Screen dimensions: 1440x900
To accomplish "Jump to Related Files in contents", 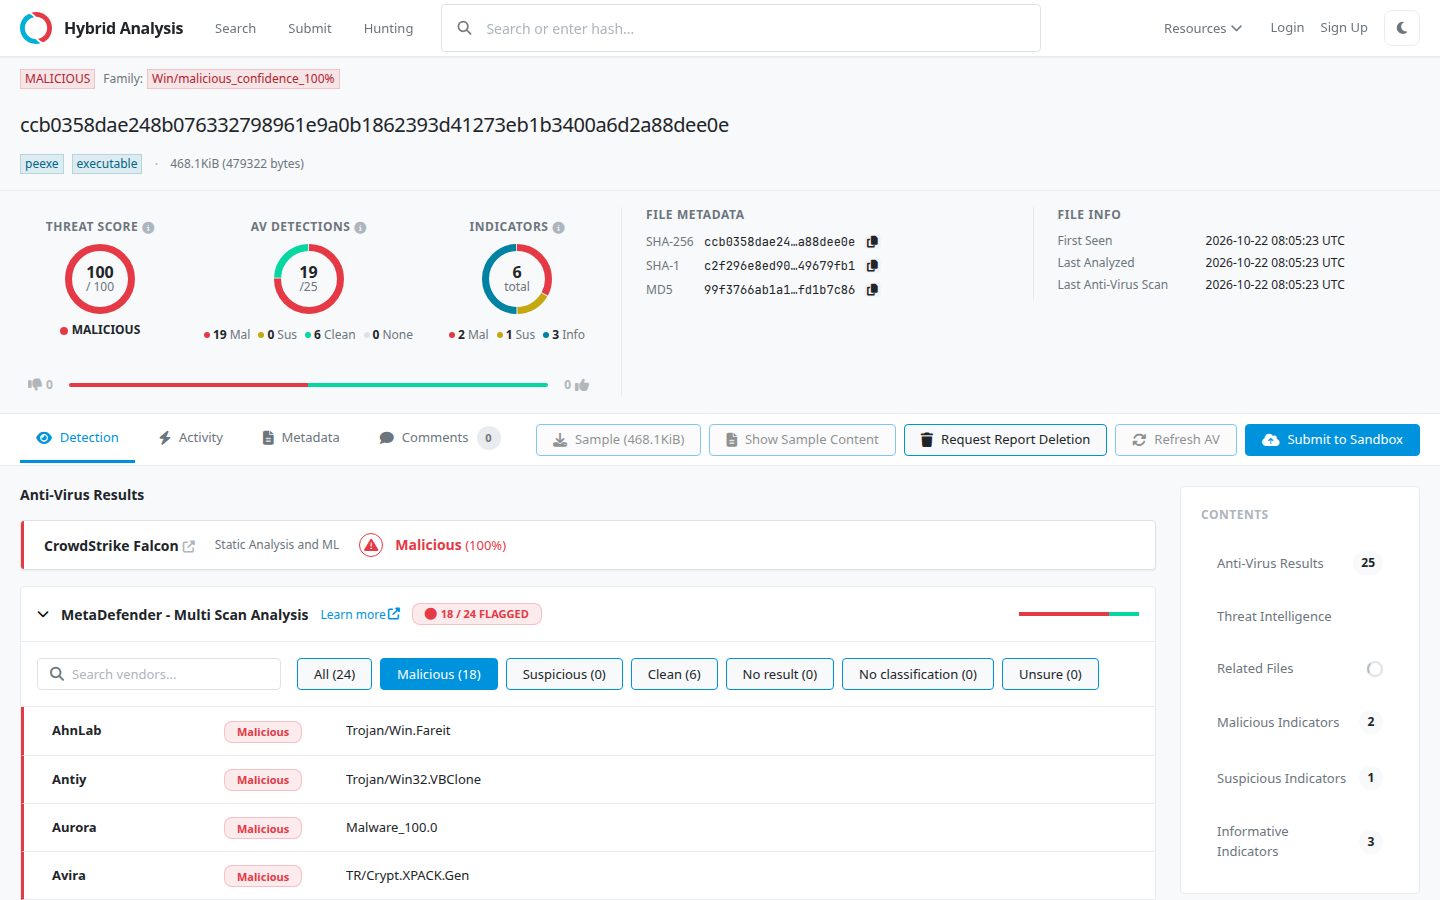I will (1255, 669).
